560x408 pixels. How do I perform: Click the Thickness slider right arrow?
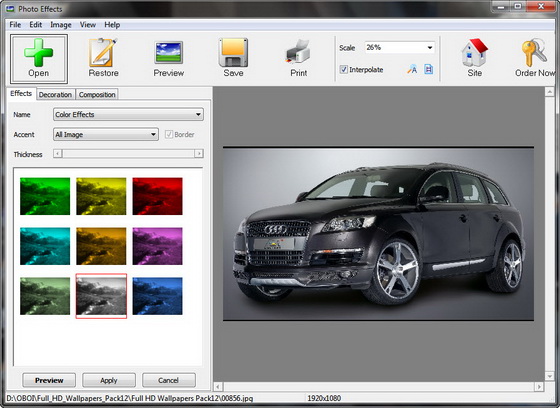point(199,154)
